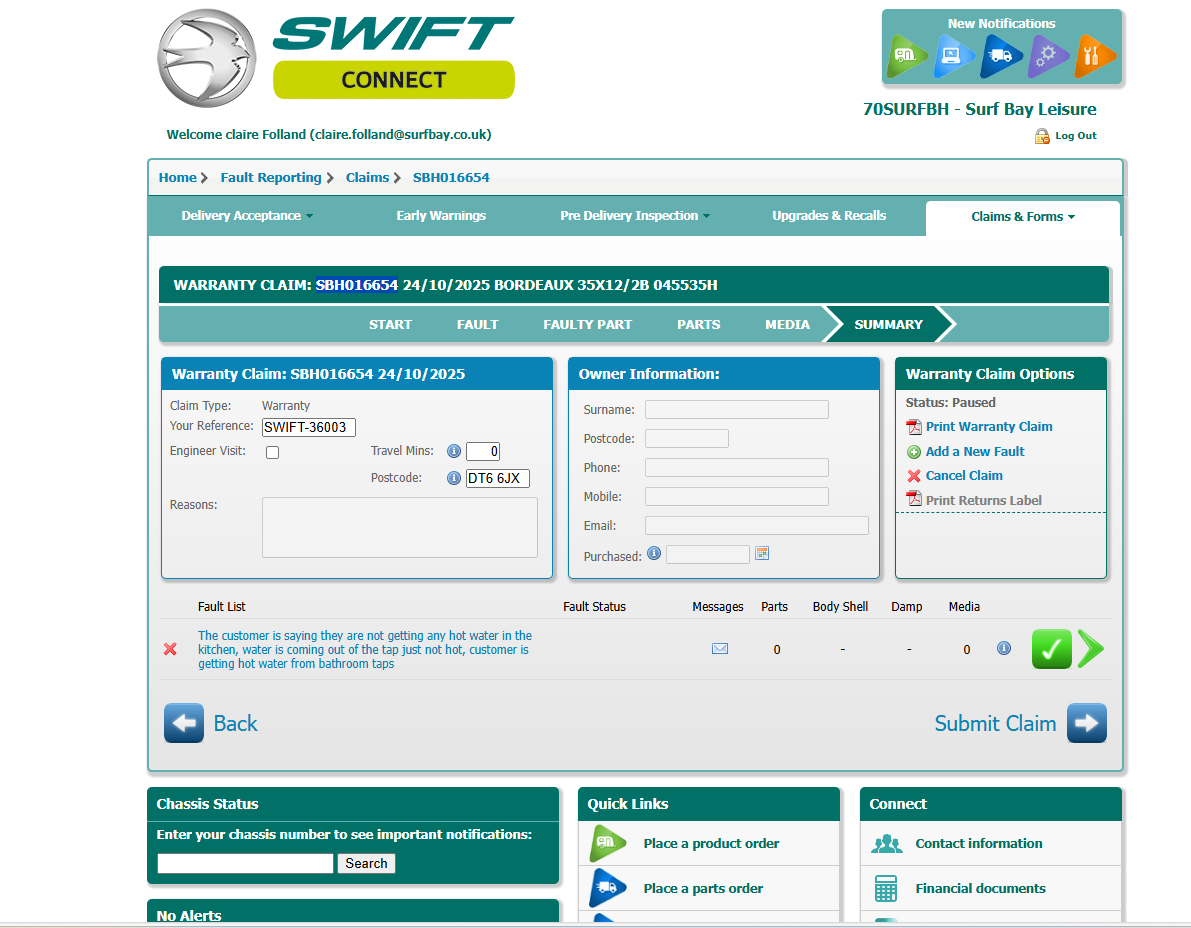
Task: Click the PDF icon beside Print Warranty Claim
Action: click(914, 427)
